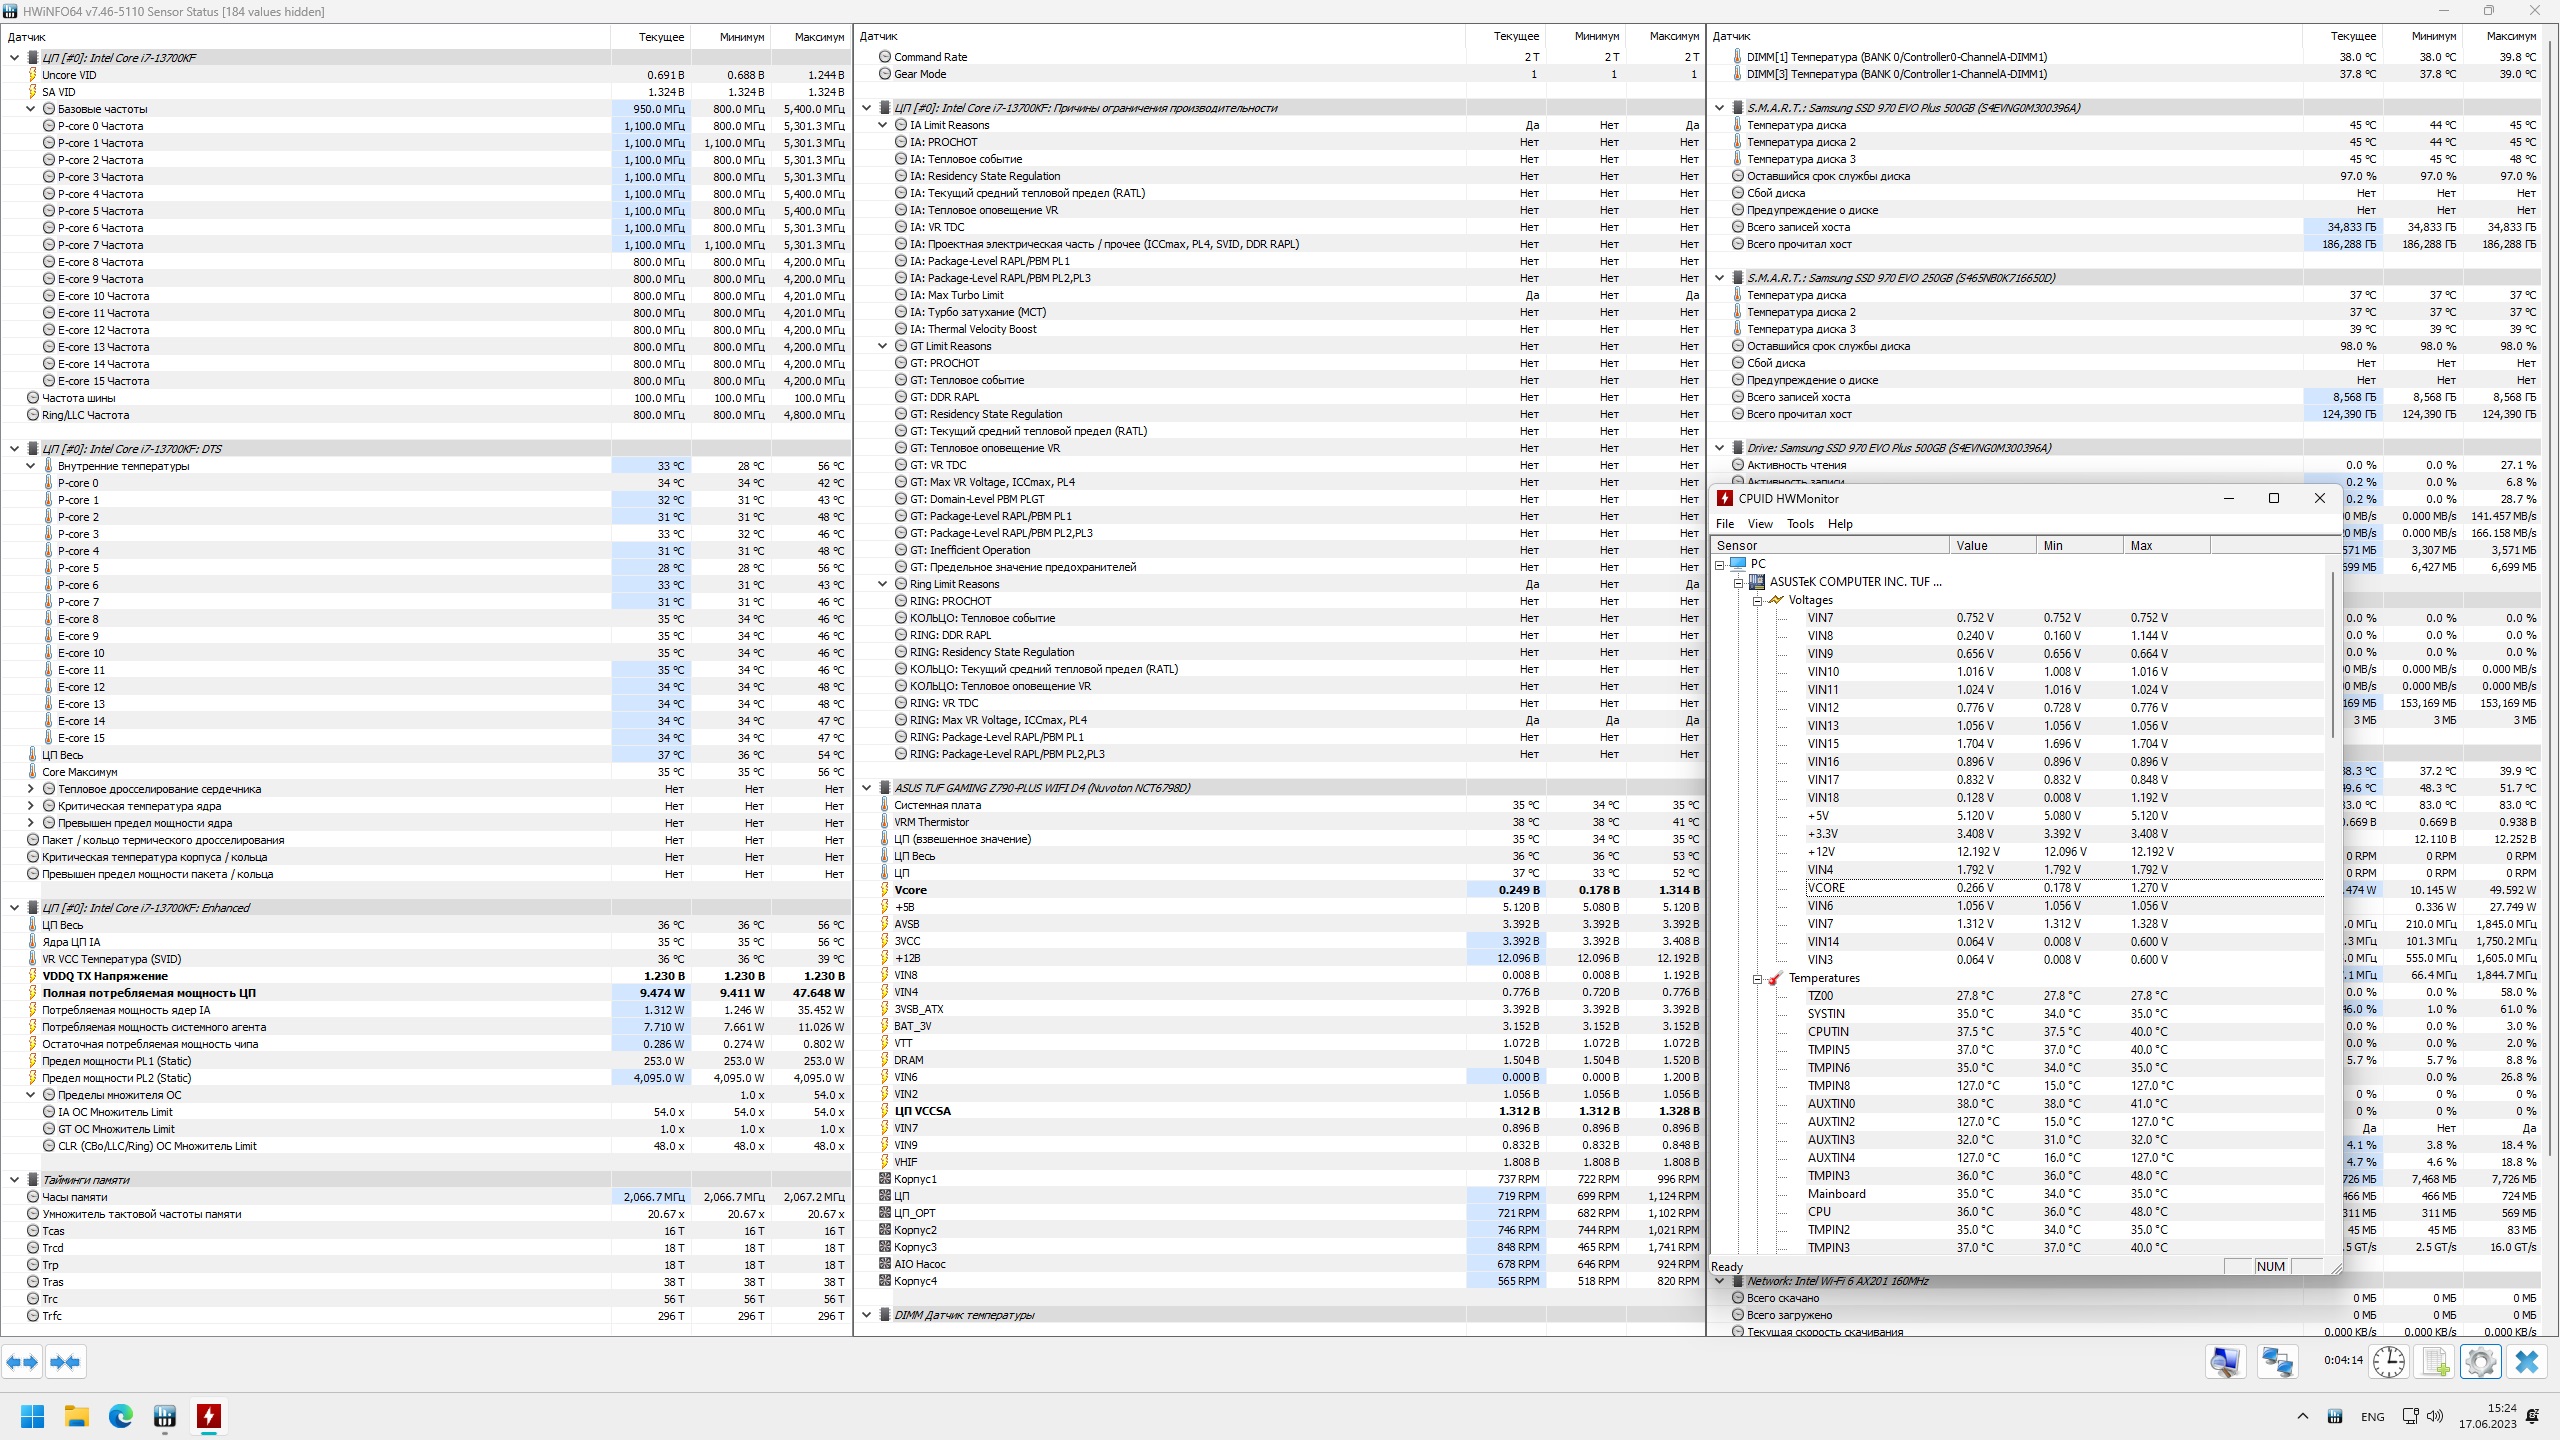Viewport: 2560px width, 1440px height.
Task: Open HWMonitor from the taskbar
Action: coord(209,1416)
